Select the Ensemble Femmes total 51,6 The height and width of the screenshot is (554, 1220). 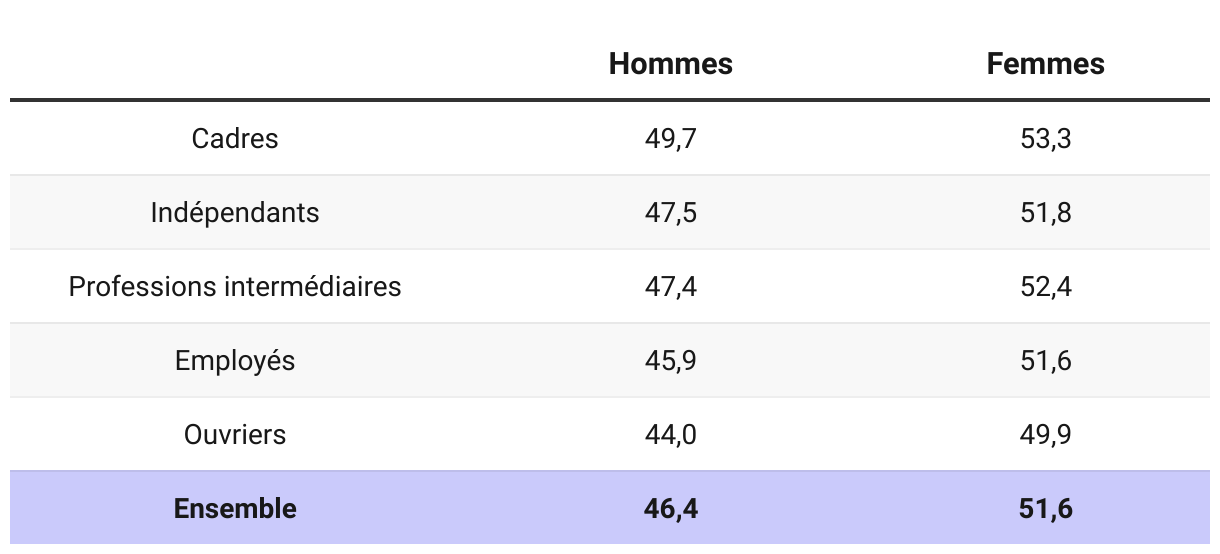[1045, 508]
